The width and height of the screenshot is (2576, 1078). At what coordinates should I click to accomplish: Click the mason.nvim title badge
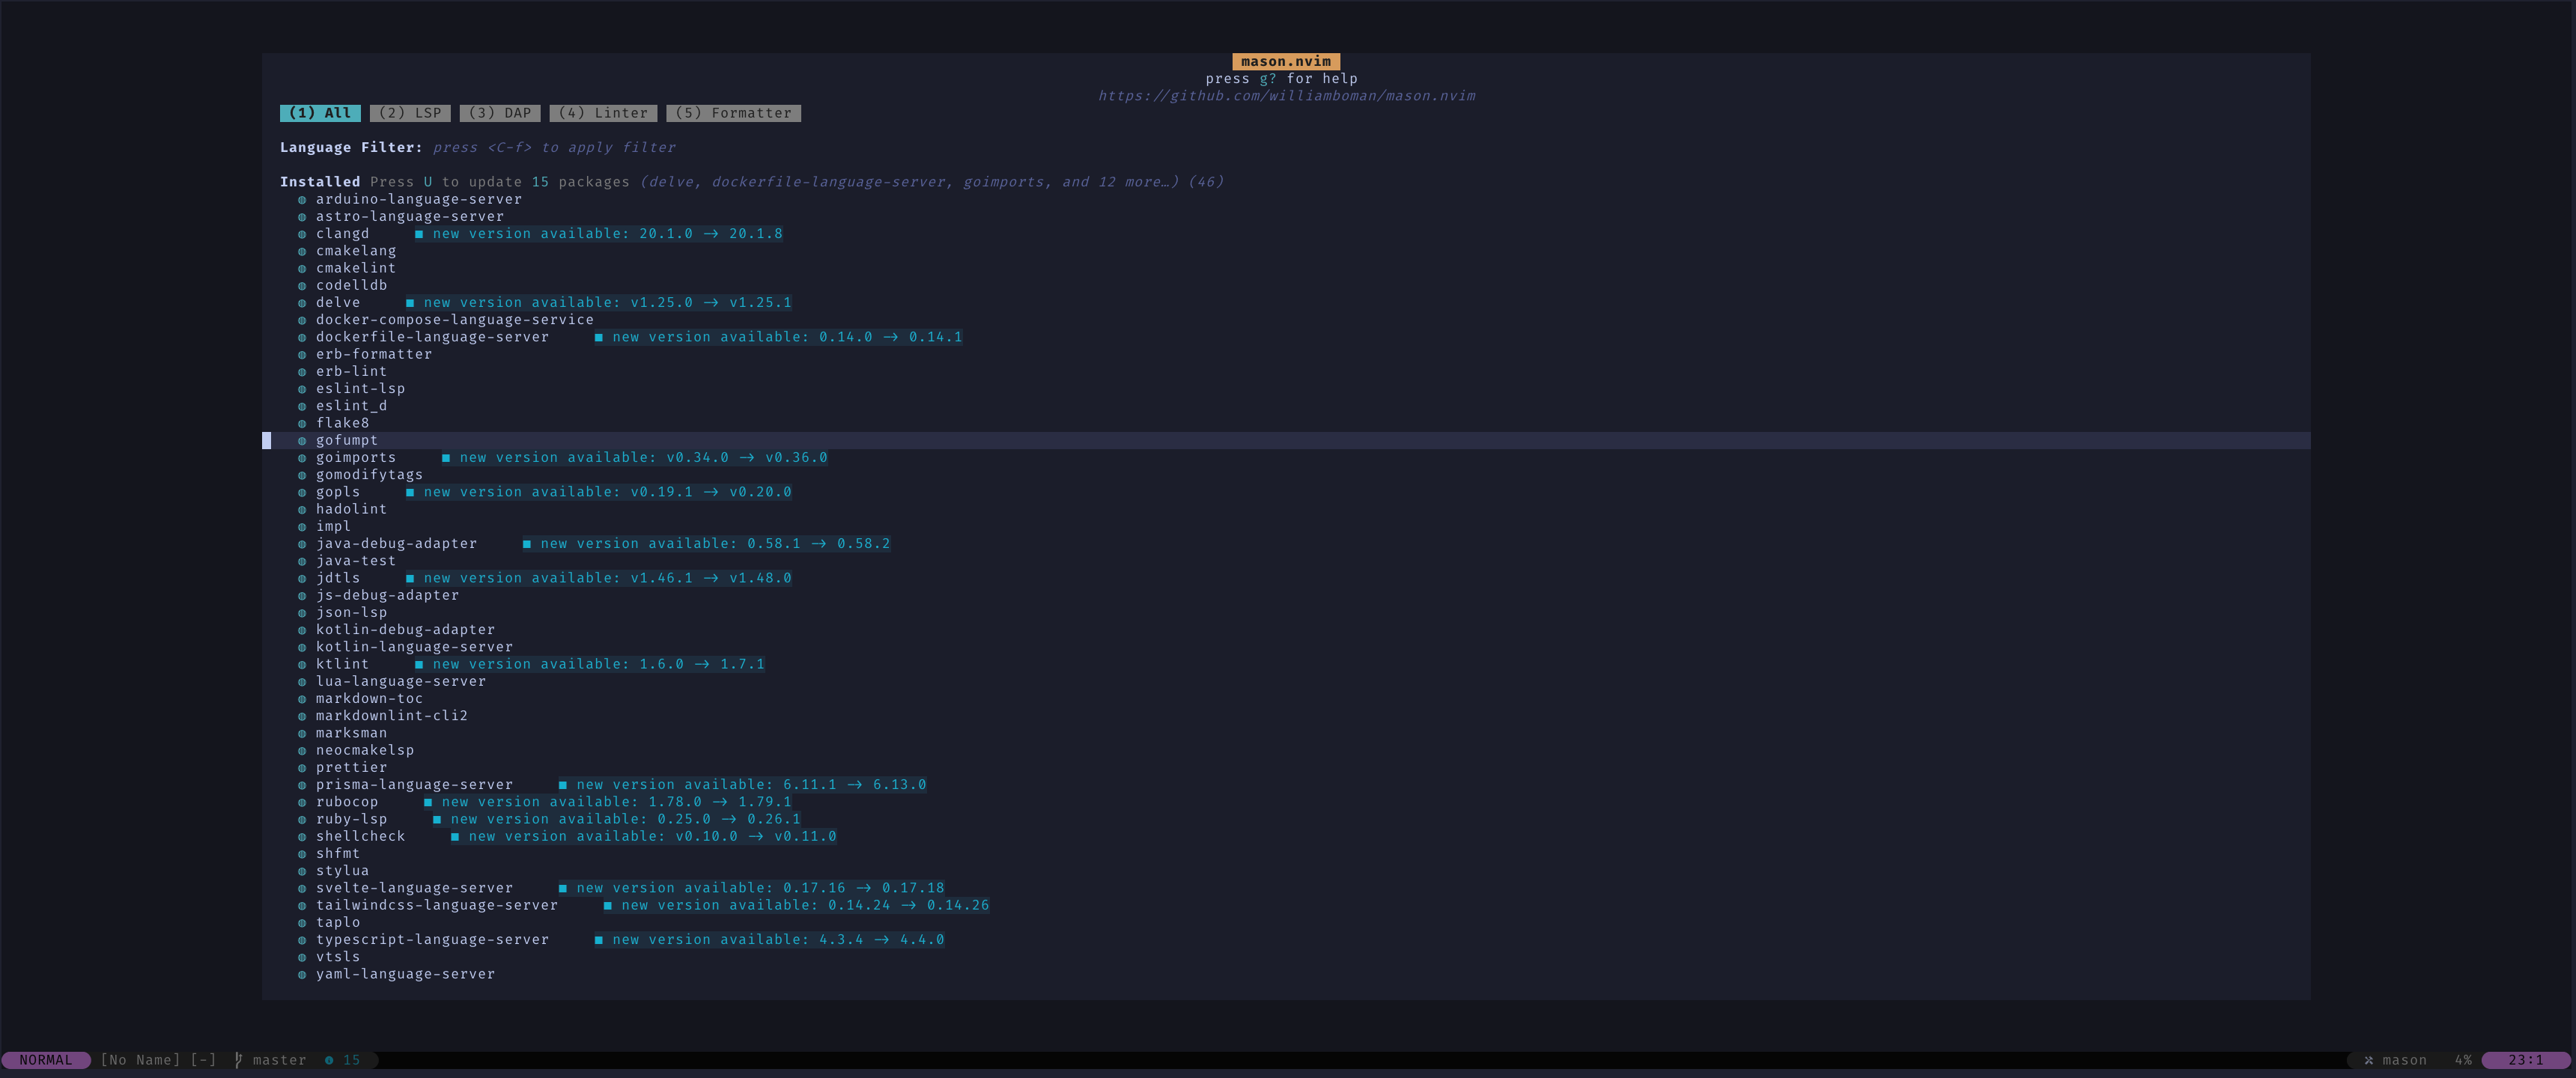1286,62
